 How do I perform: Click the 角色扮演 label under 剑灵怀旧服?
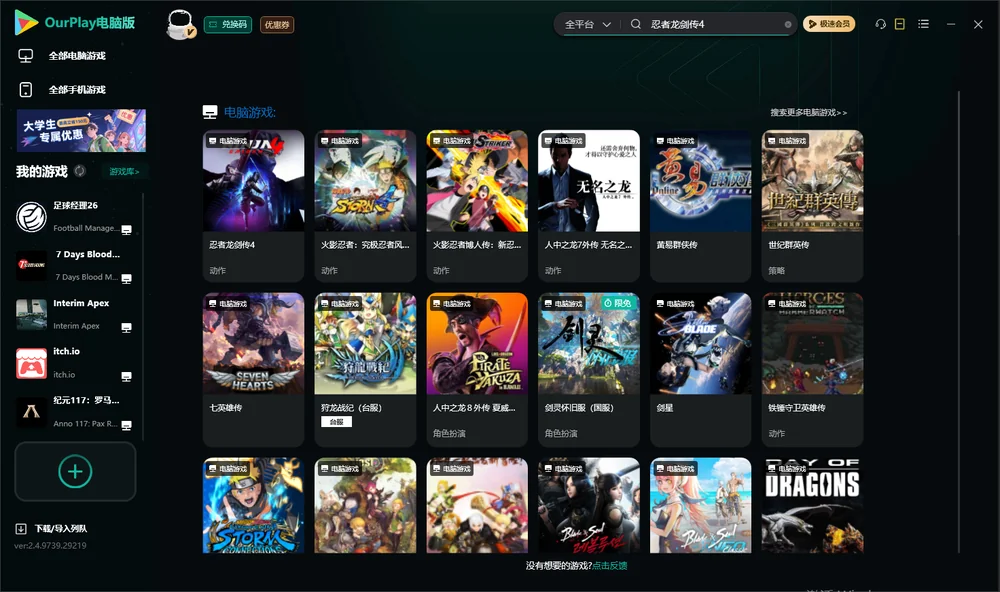coord(561,433)
